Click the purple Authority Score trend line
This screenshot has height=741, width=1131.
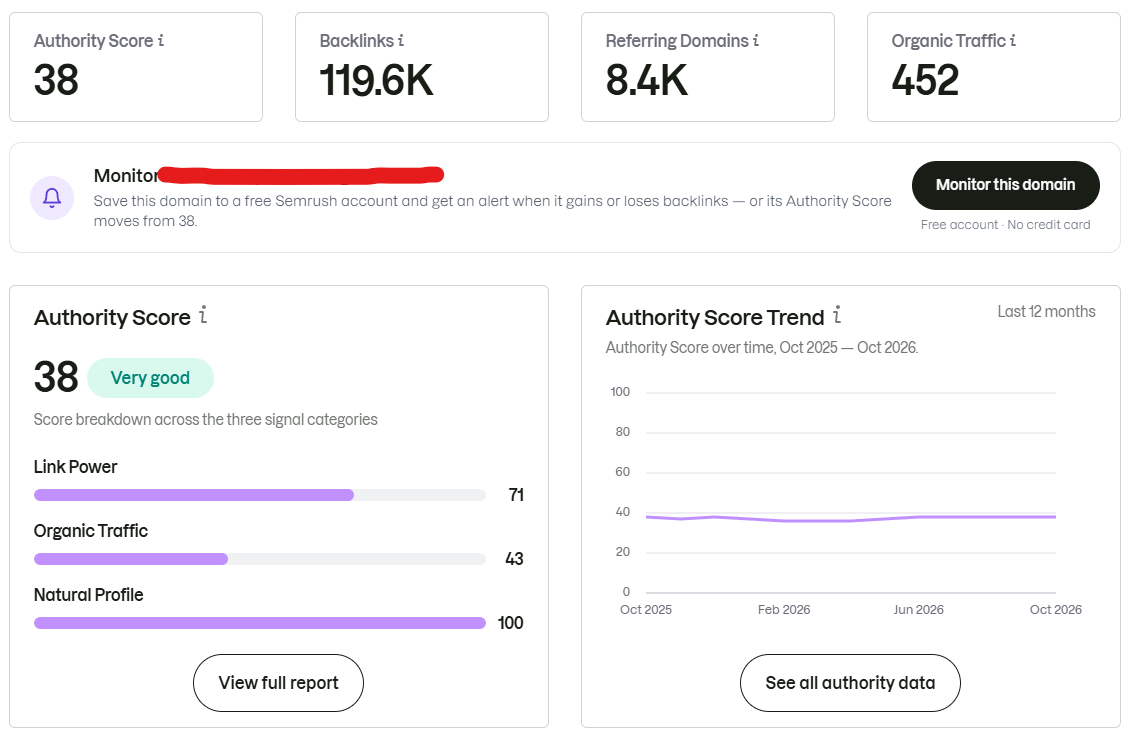click(851, 518)
